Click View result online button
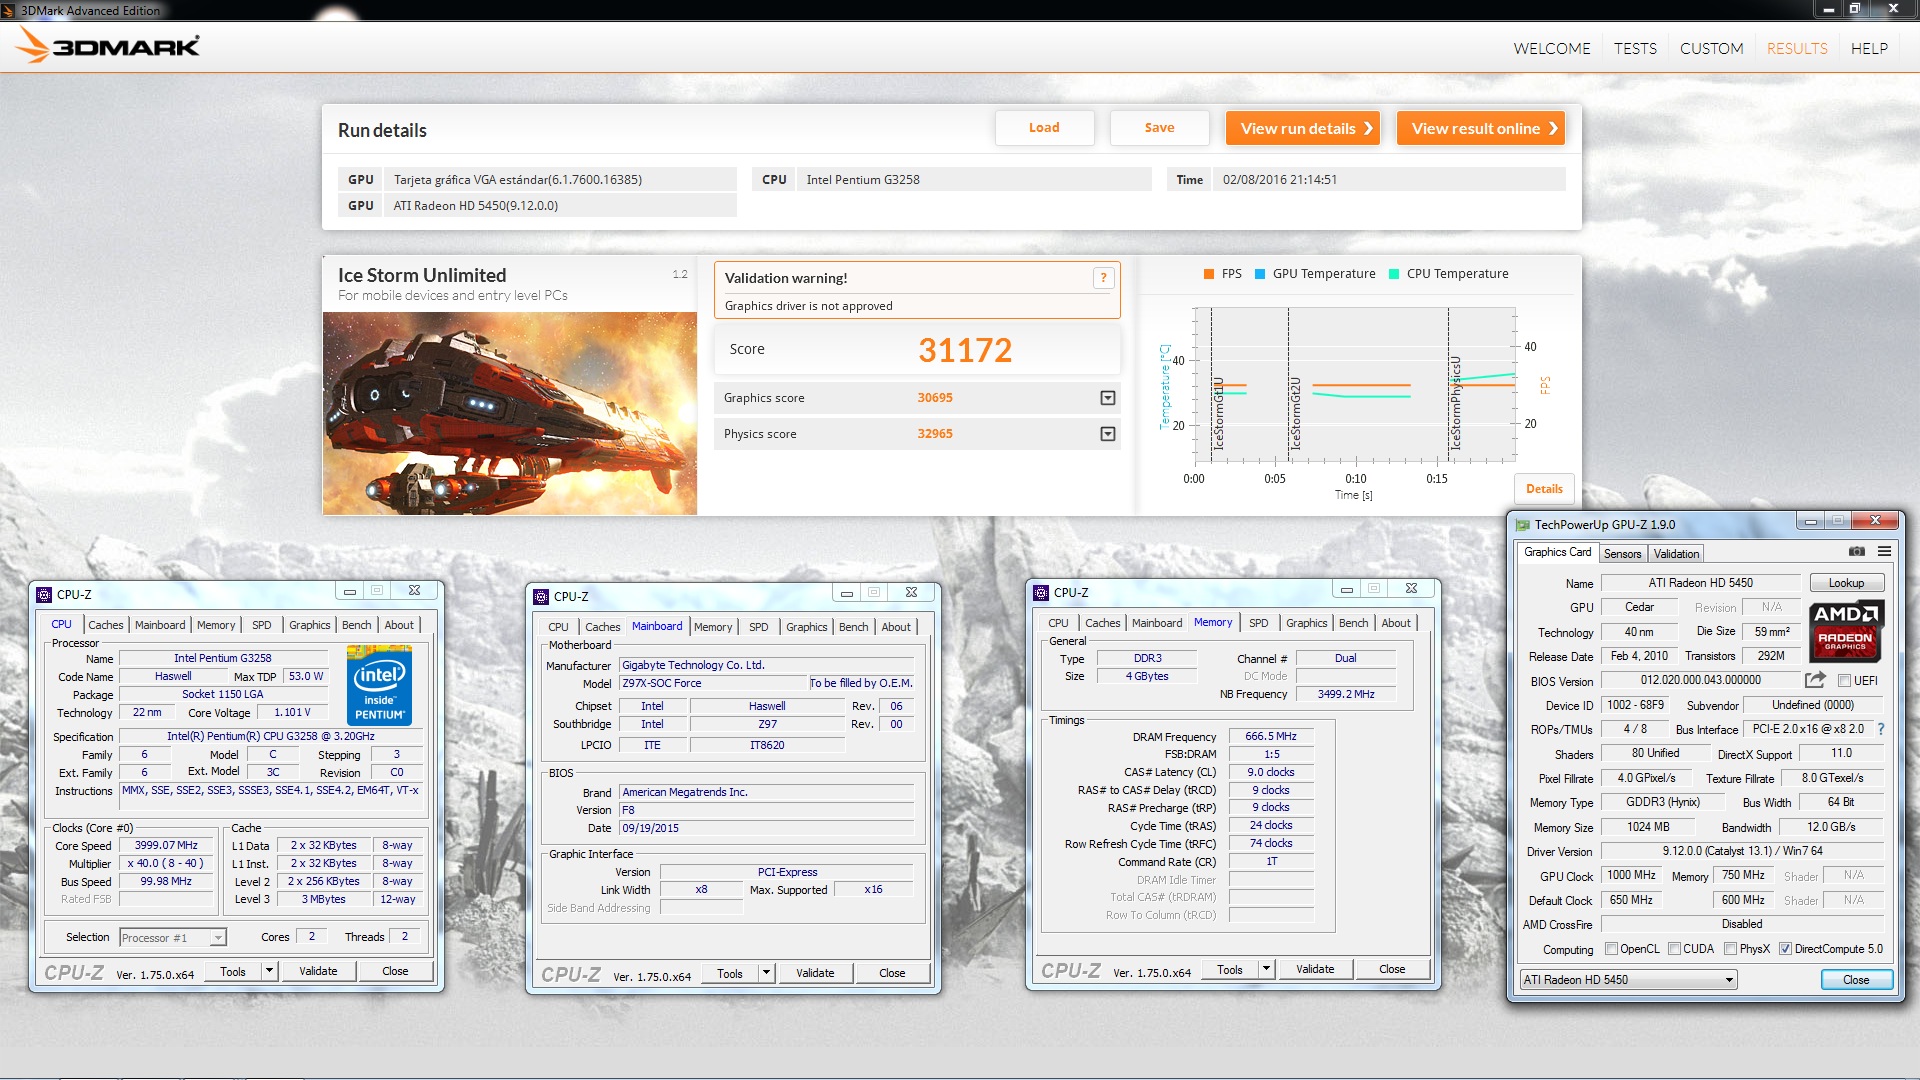 tap(1481, 128)
